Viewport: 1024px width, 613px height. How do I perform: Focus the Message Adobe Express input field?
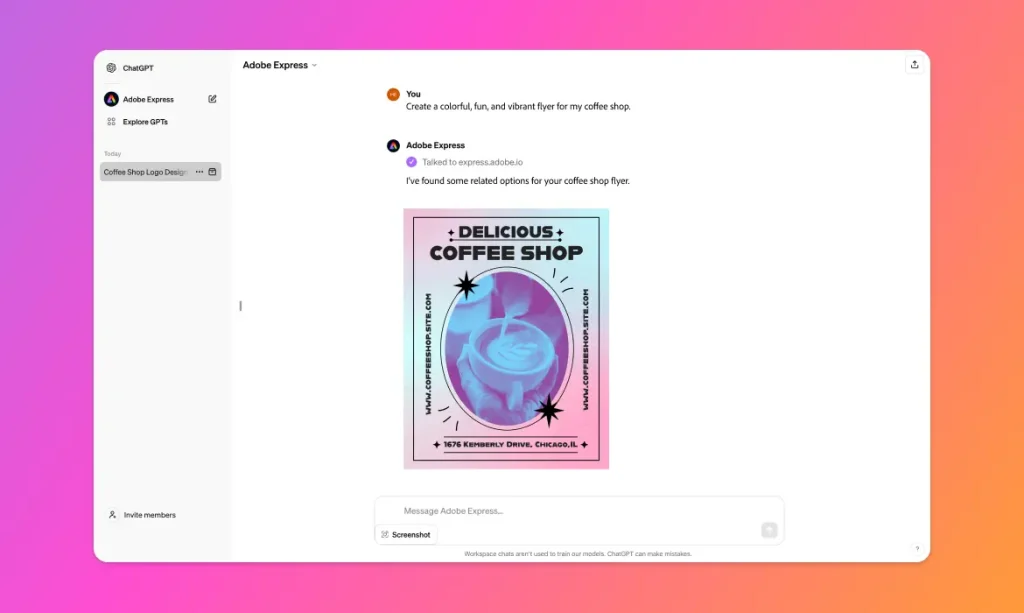point(570,511)
